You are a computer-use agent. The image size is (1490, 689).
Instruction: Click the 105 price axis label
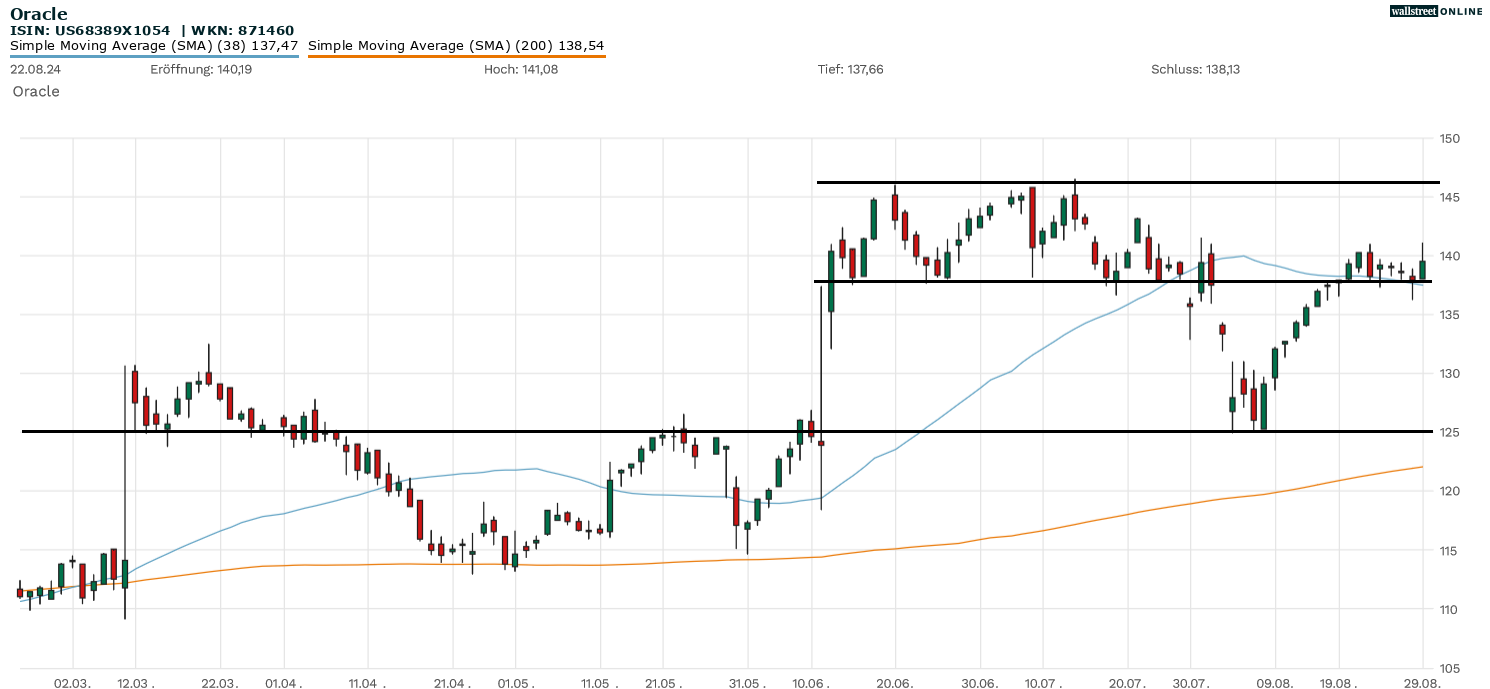pyautogui.click(x=1448, y=668)
